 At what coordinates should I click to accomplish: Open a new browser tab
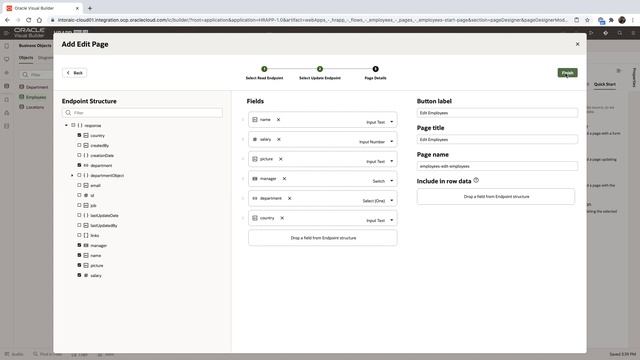point(90,8)
